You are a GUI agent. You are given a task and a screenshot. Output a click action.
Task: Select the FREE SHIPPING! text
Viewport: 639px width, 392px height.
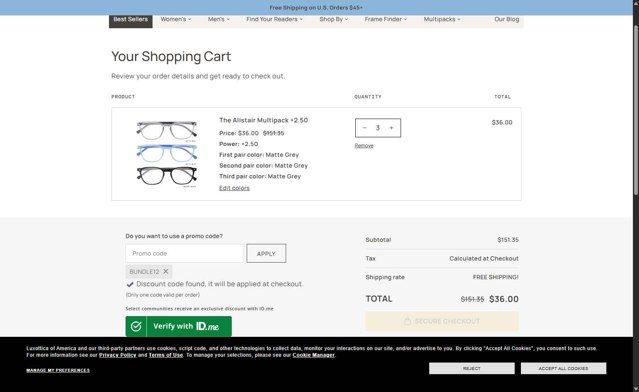496,277
